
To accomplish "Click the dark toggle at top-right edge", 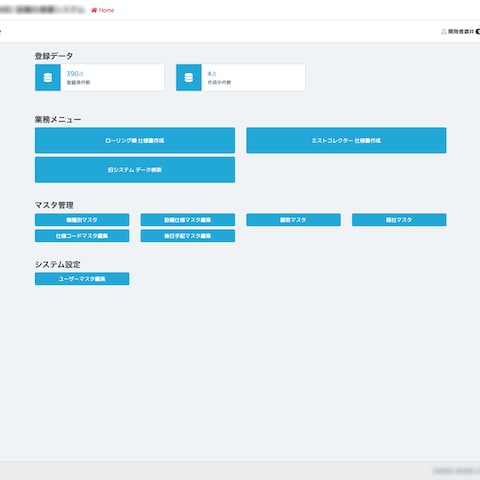I will coord(478,32).
